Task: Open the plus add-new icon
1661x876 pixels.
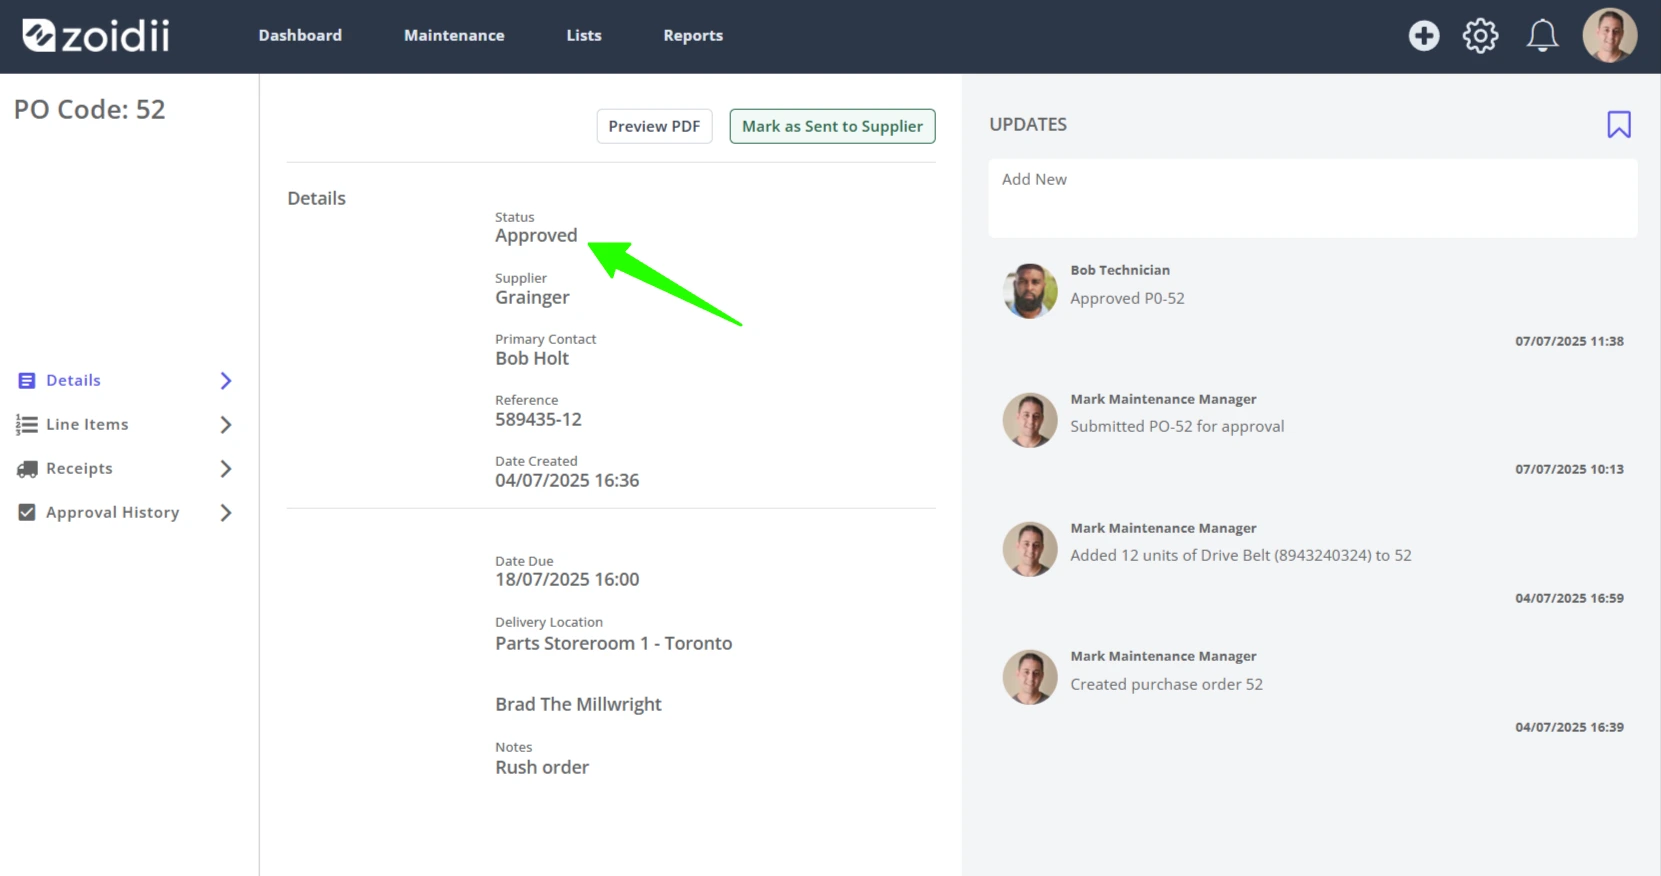Action: click(x=1424, y=36)
